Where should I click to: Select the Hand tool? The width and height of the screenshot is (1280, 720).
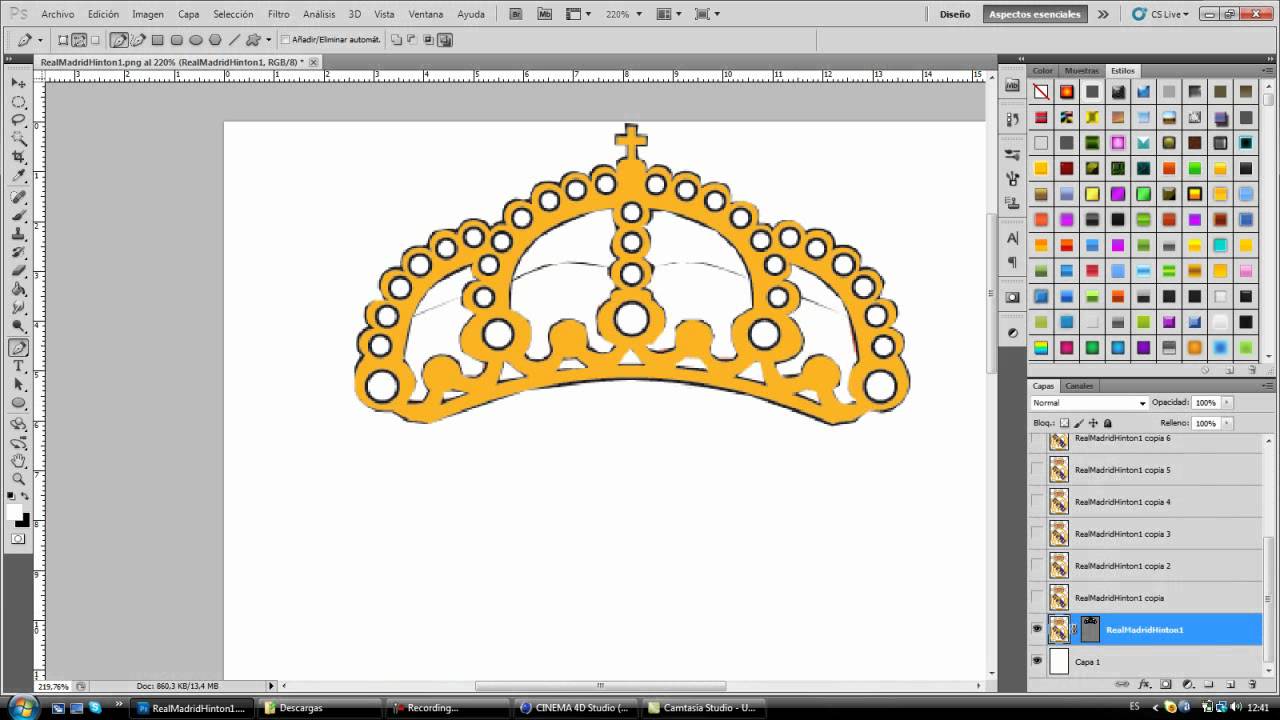(18, 461)
